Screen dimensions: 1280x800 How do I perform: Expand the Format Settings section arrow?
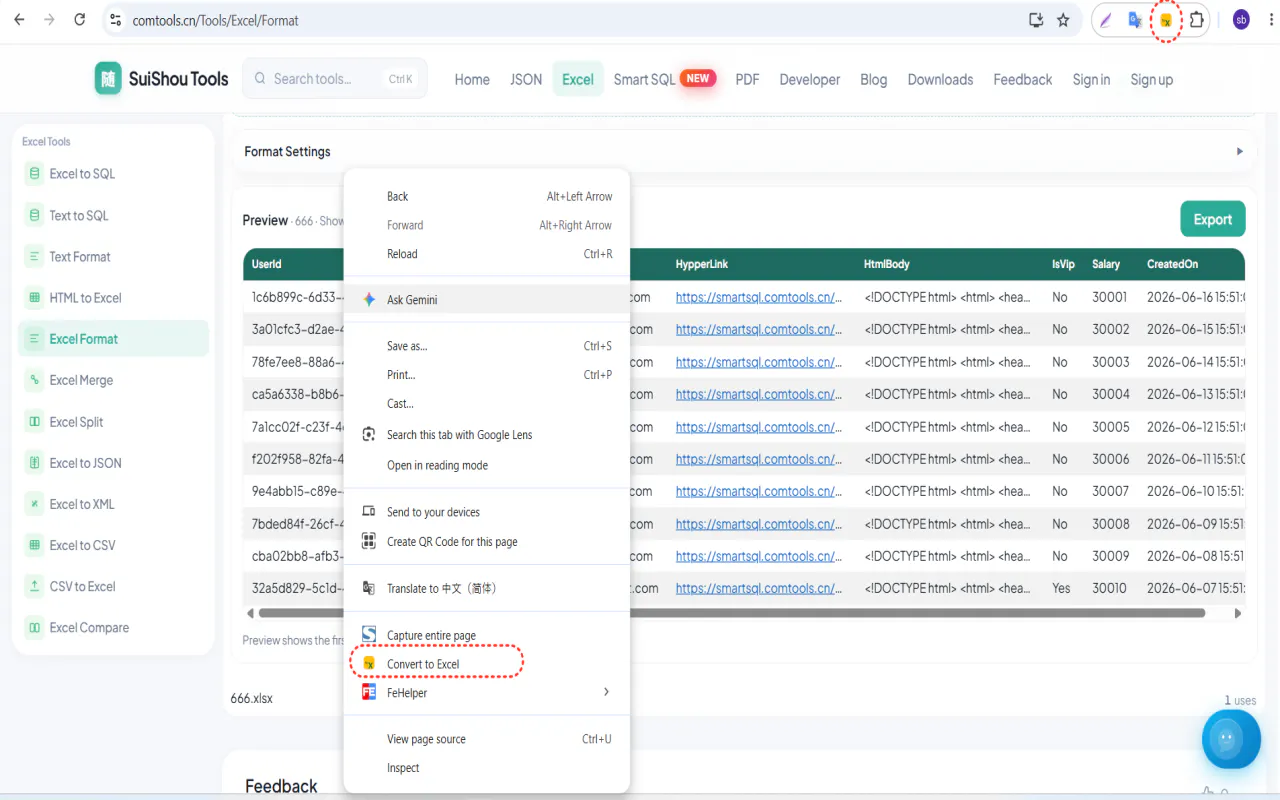pos(1240,152)
